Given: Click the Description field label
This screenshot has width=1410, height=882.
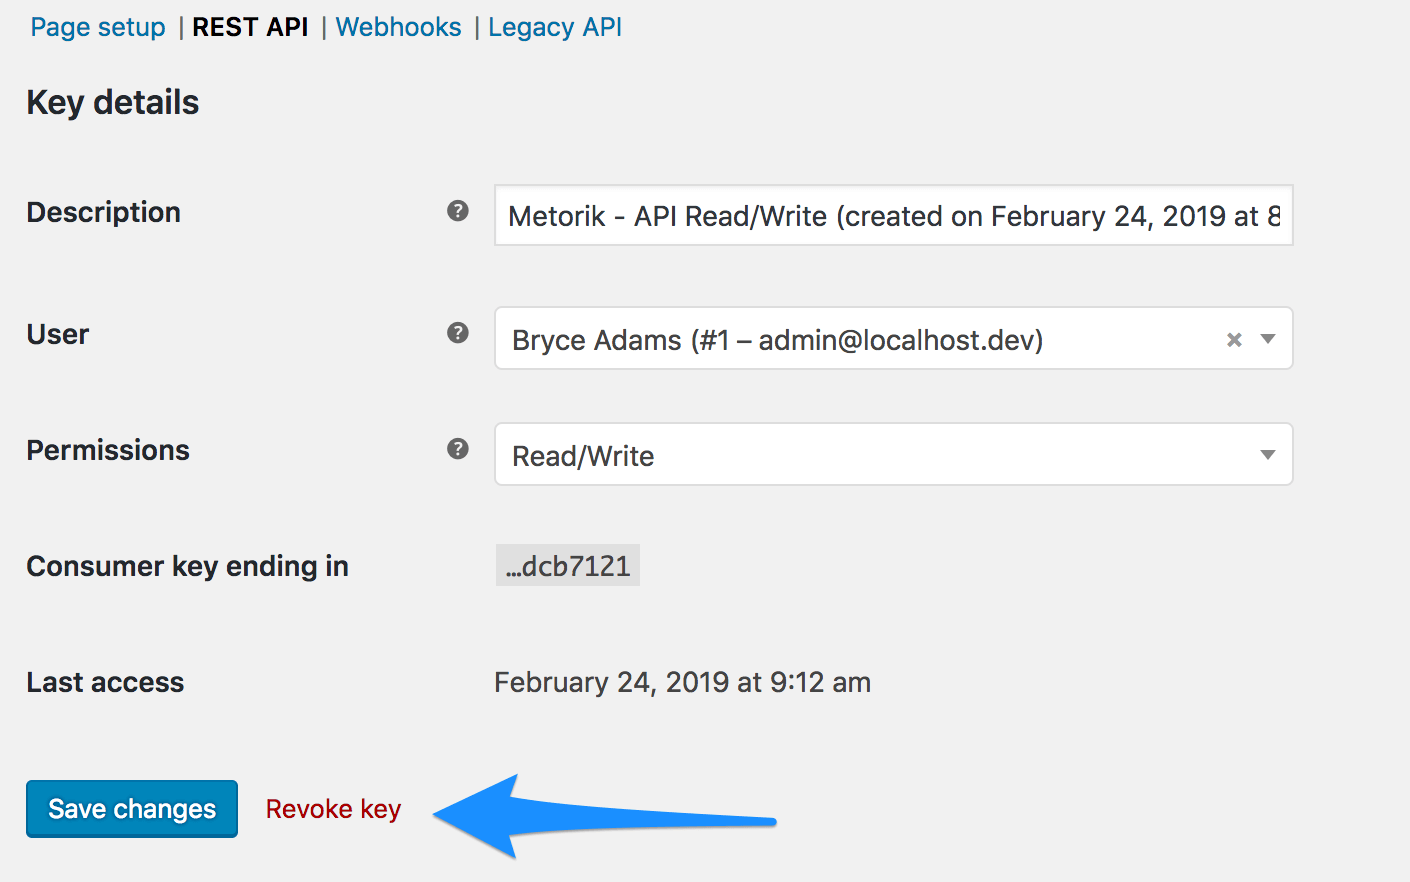Looking at the screenshot, I should pyautogui.click(x=104, y=212).
